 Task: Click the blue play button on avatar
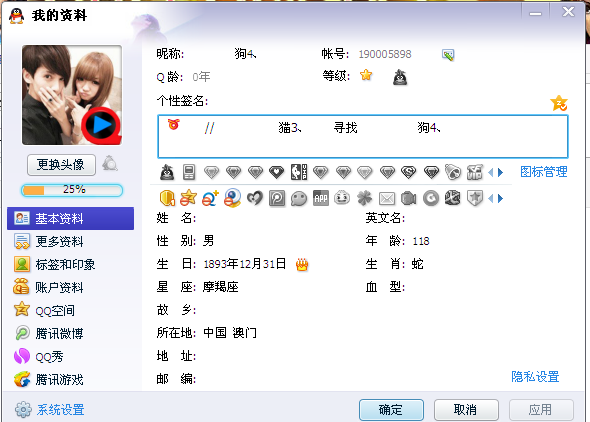(x=101, y=125)
